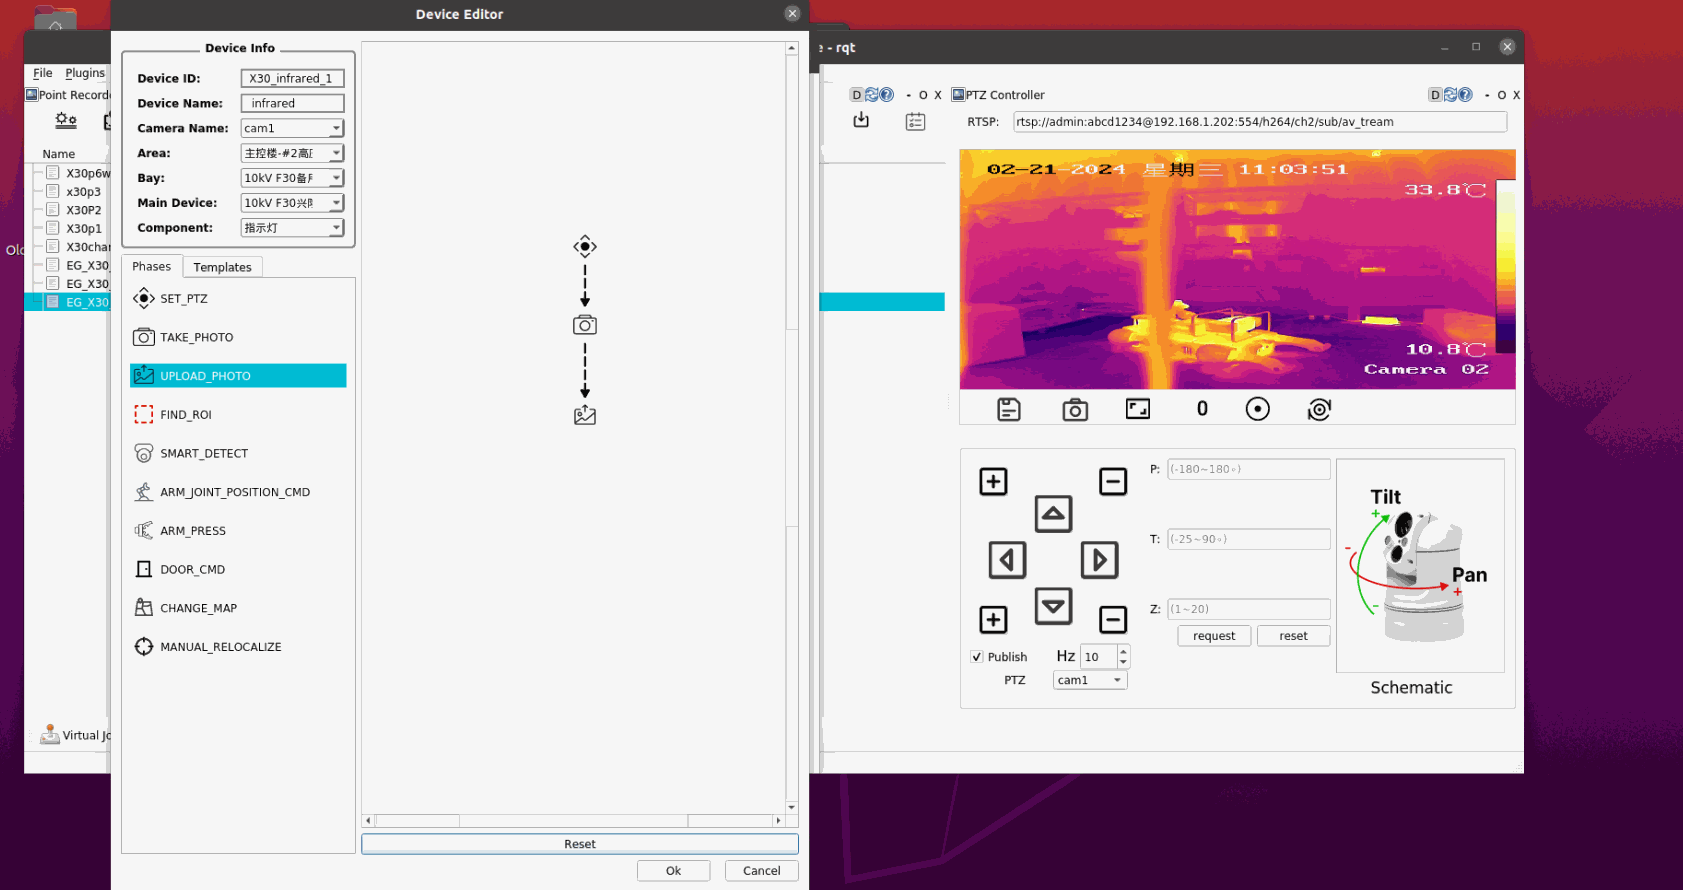Expand the Component dropdown

[292, 228]
